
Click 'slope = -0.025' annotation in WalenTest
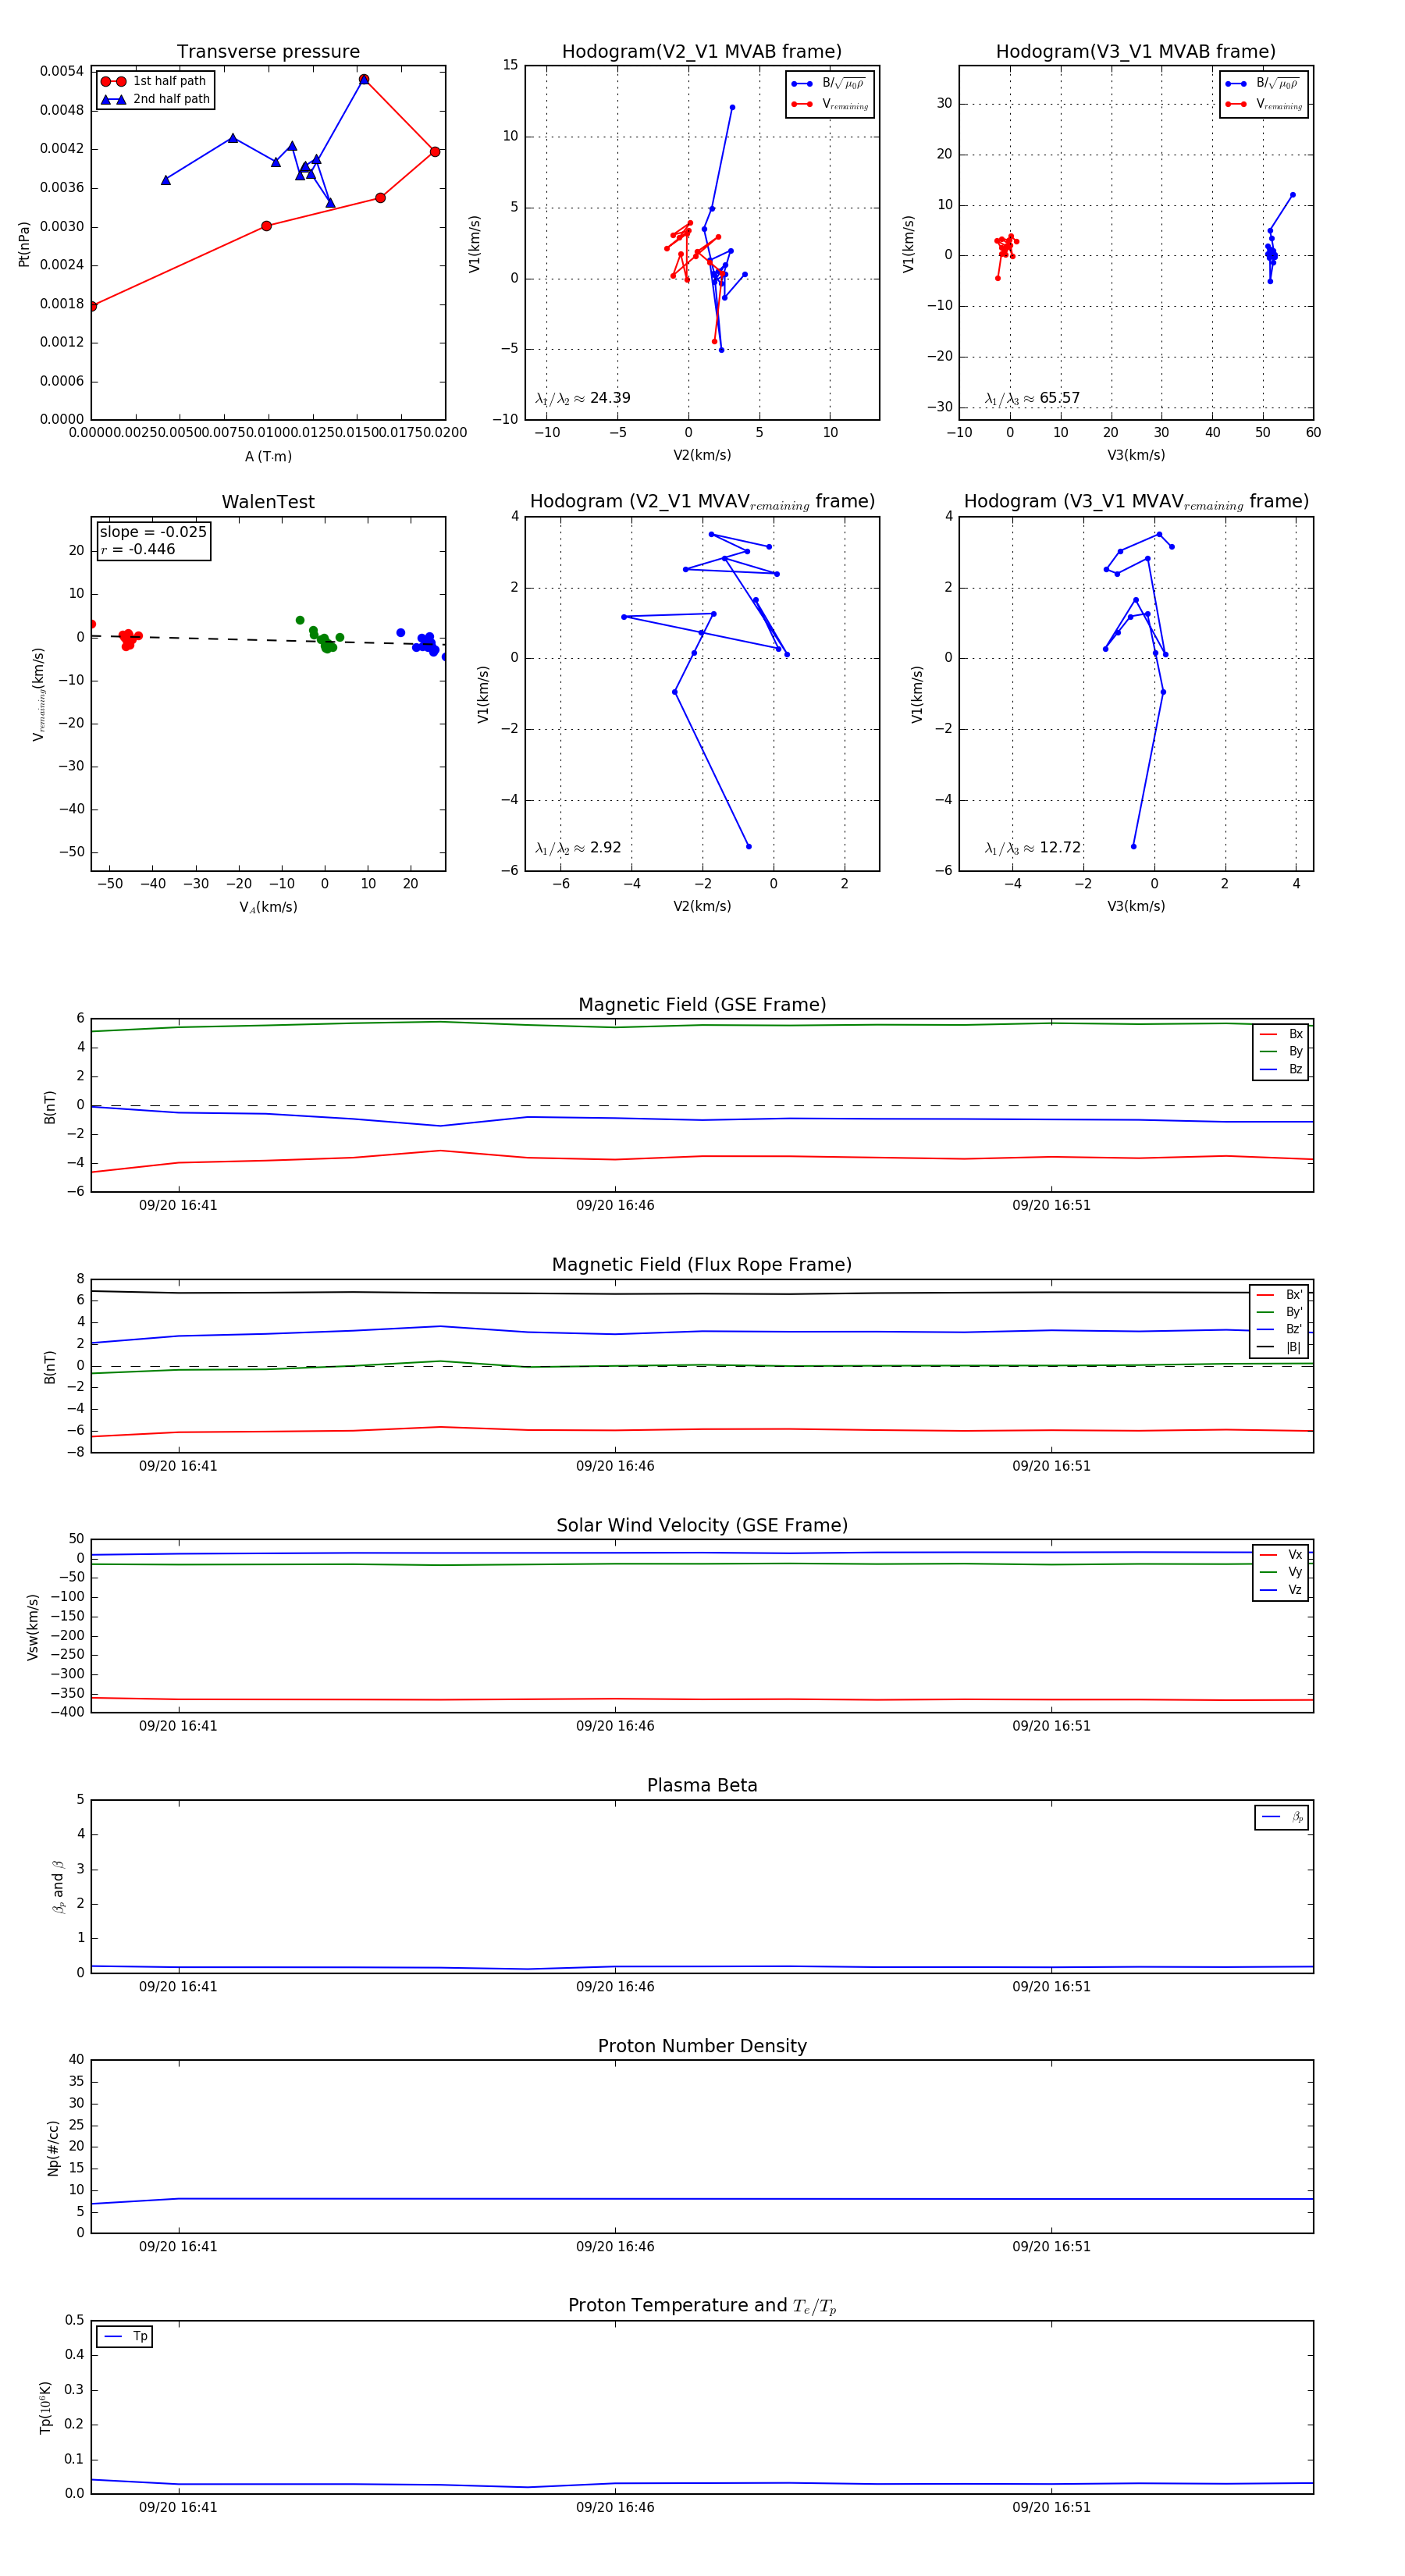[x=153, y=532]
